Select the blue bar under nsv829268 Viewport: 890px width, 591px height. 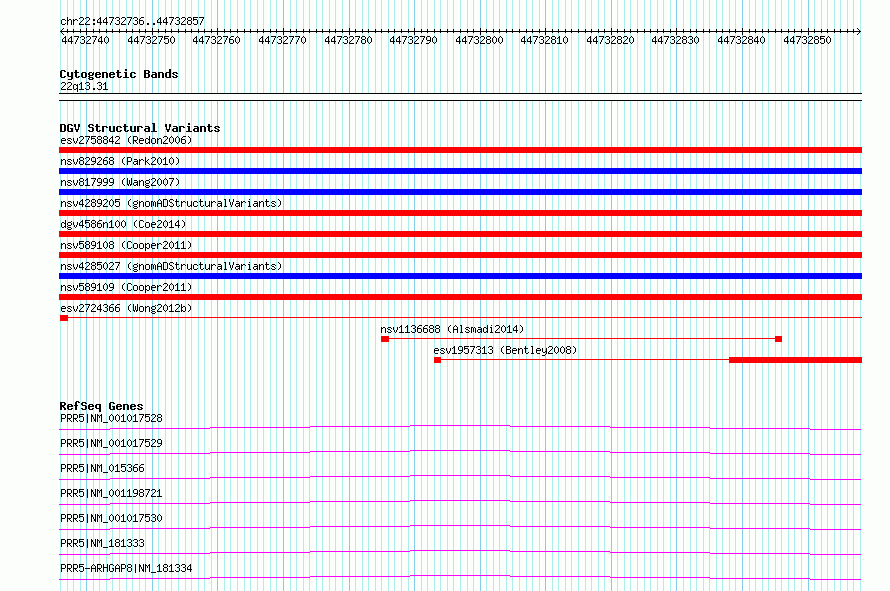(460, 171)
